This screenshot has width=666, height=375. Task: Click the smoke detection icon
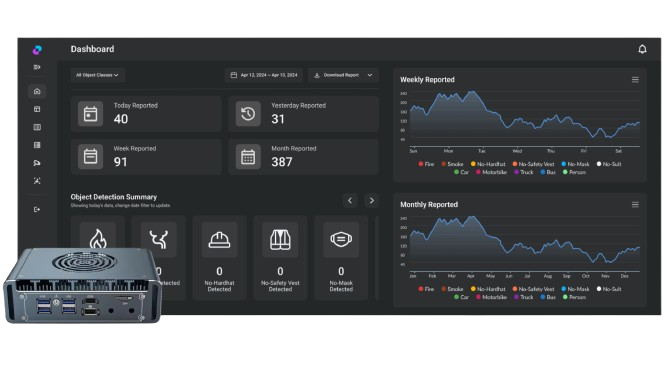pyautogui.click(x=158, y=239)
